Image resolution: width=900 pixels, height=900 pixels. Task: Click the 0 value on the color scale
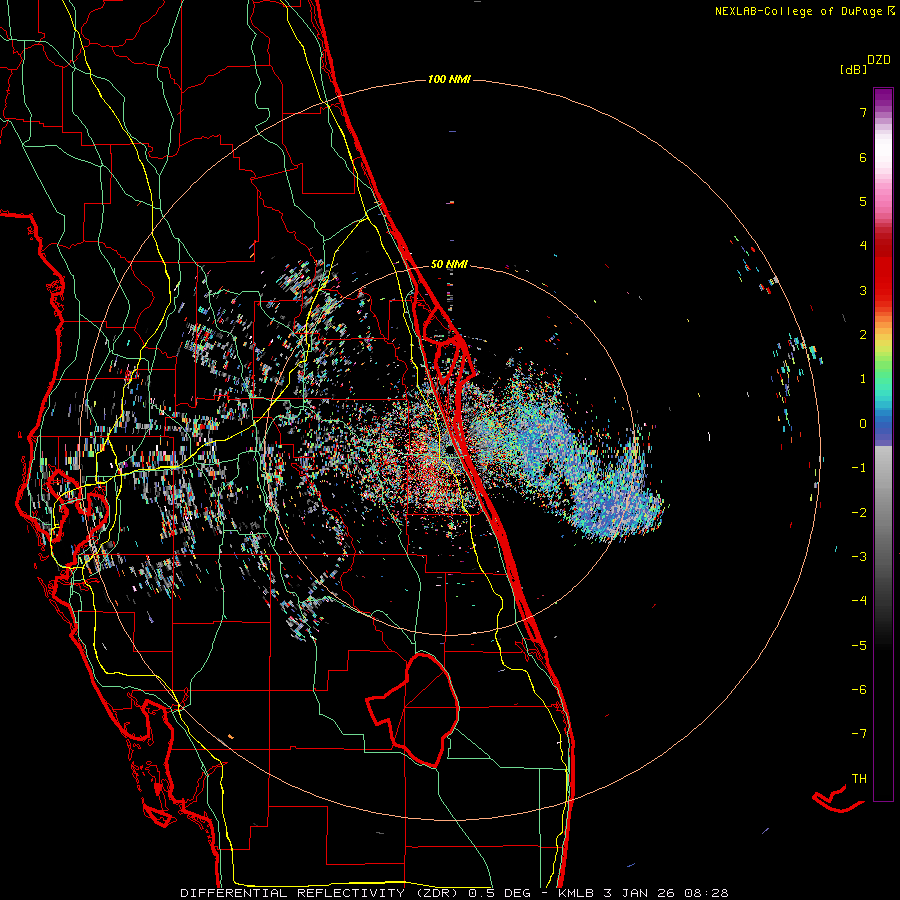point(863,424)
